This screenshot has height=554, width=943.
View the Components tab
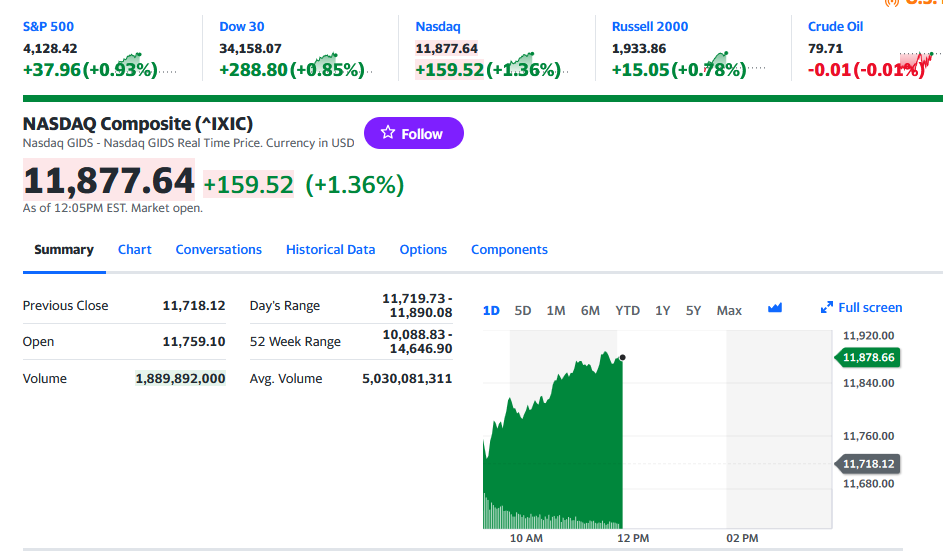coord(509,250)
